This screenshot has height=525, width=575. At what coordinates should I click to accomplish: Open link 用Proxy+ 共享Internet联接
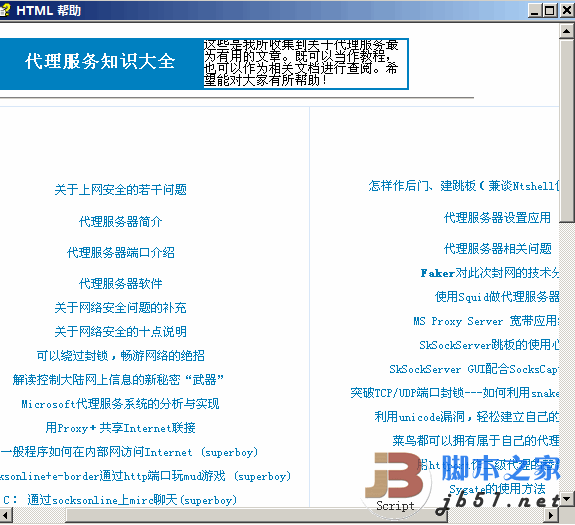pos(120,428)
